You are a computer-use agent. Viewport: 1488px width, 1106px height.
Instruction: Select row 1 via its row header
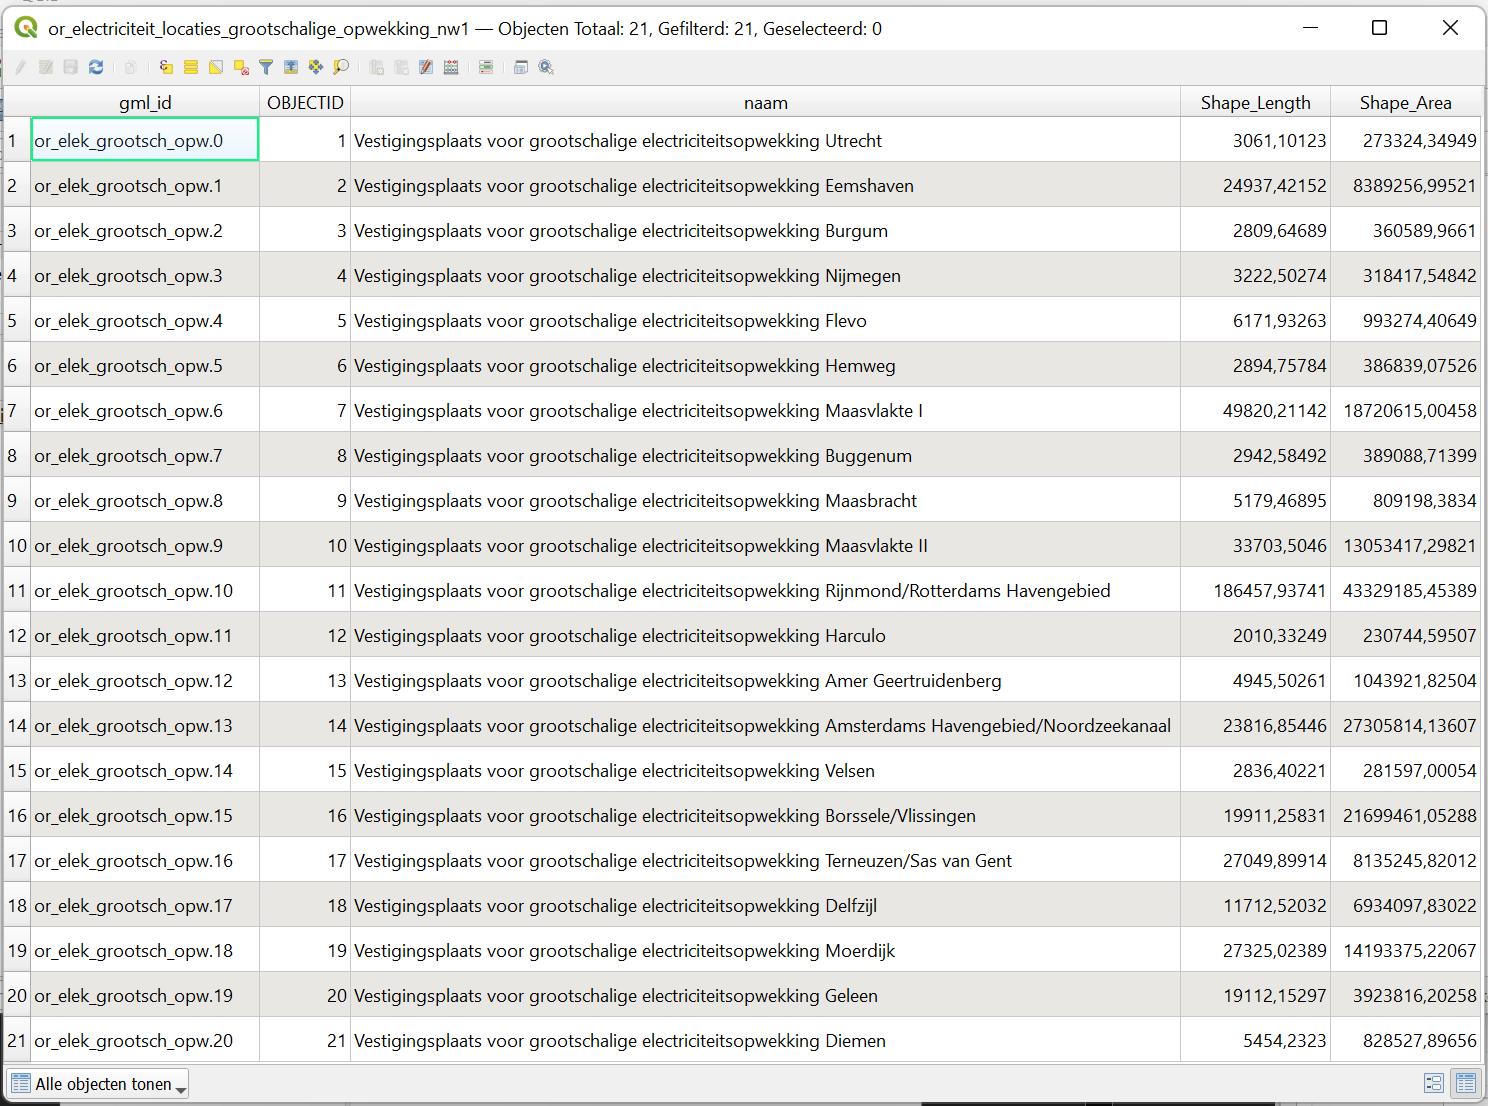coord(17,140)
